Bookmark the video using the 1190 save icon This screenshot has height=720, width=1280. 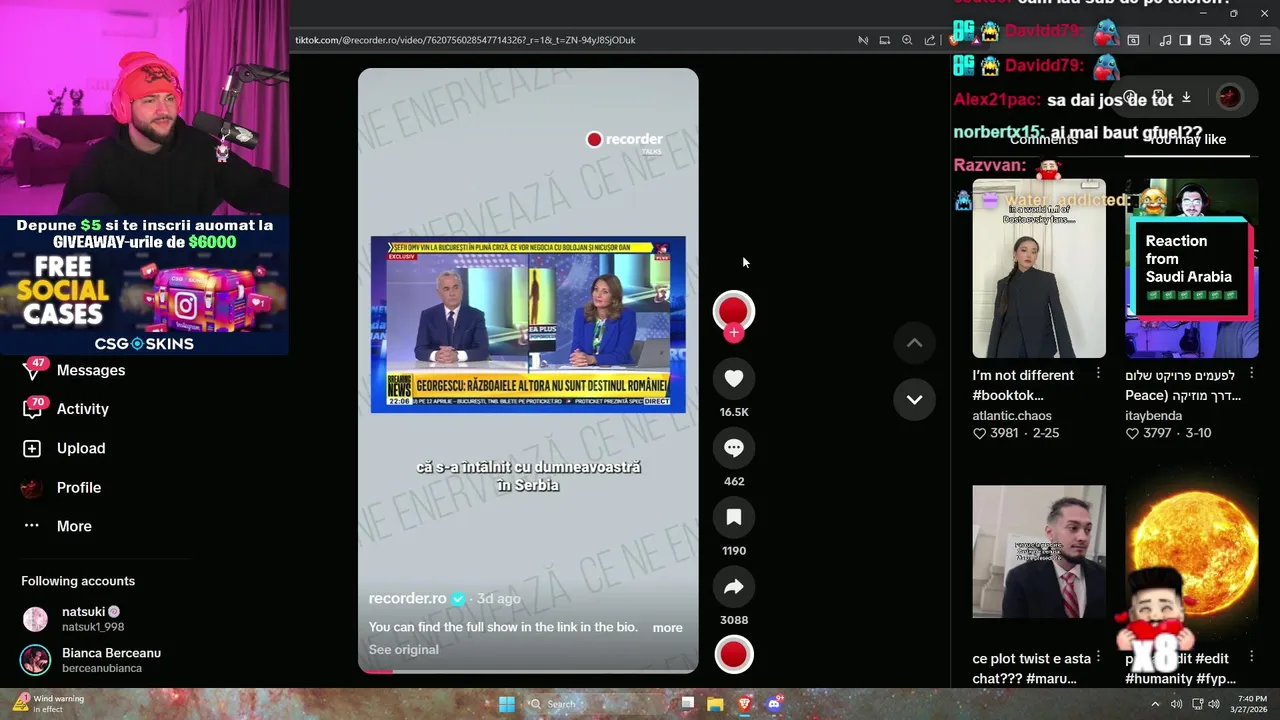(x=734, y=517)
